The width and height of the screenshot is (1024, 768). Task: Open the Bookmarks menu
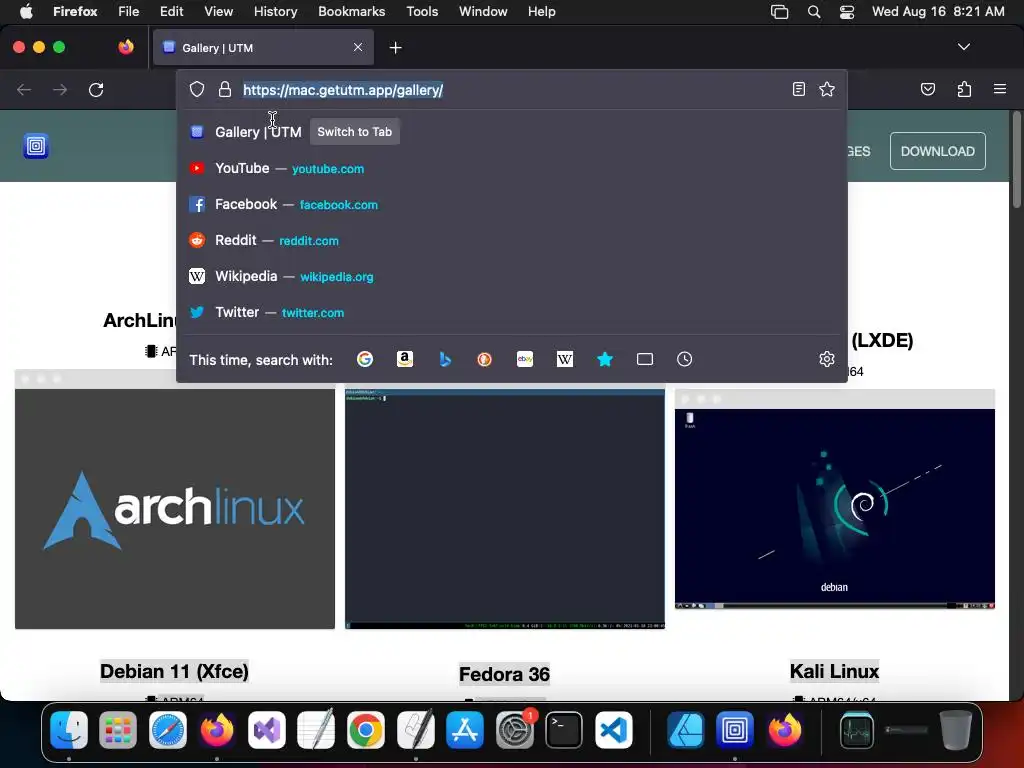pos(351,12)
